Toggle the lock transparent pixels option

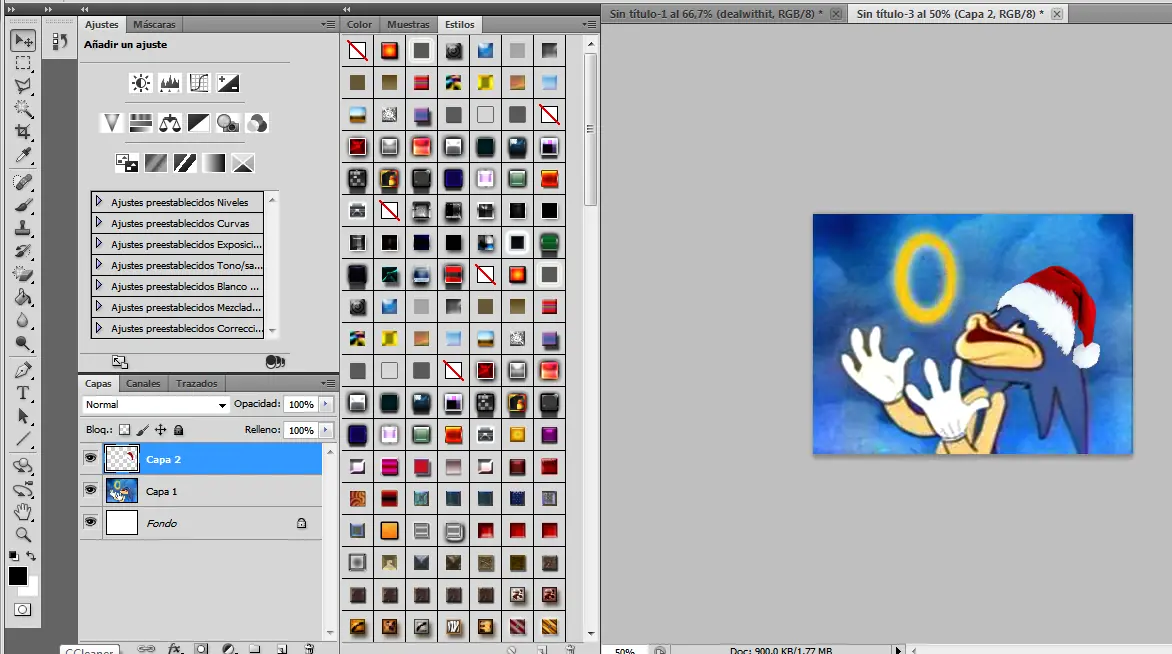click(124, 430)
